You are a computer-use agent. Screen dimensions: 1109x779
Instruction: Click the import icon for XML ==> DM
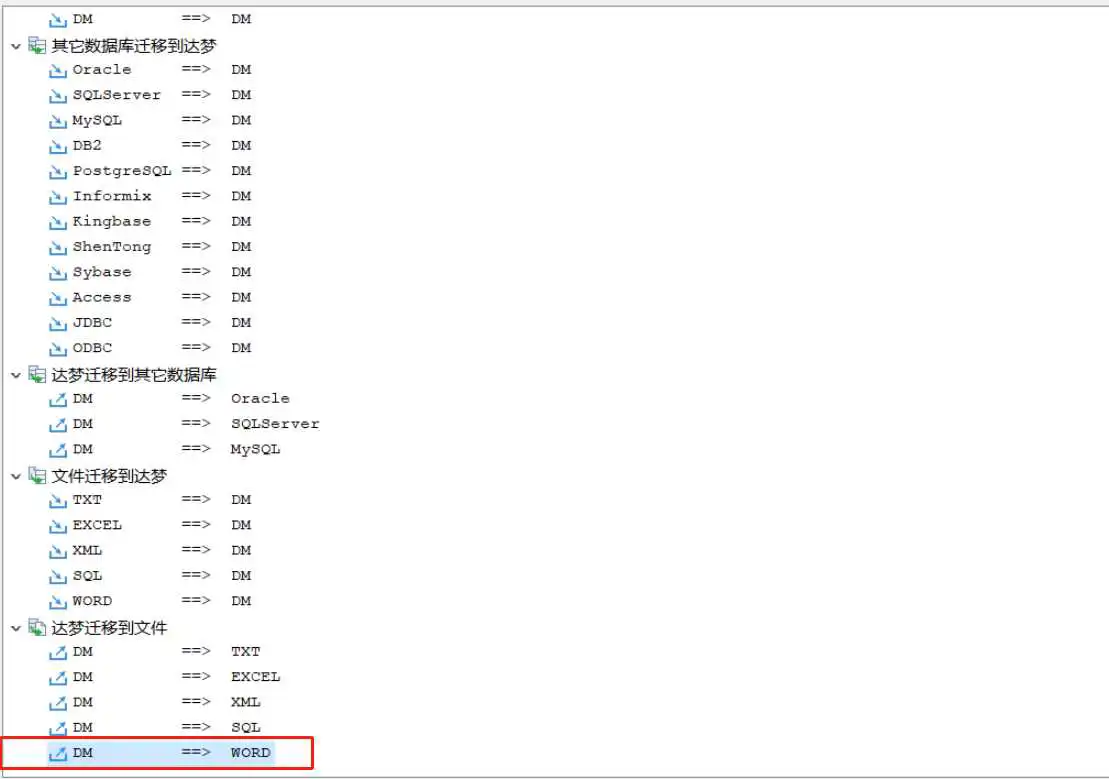click(x=58, y=551)
